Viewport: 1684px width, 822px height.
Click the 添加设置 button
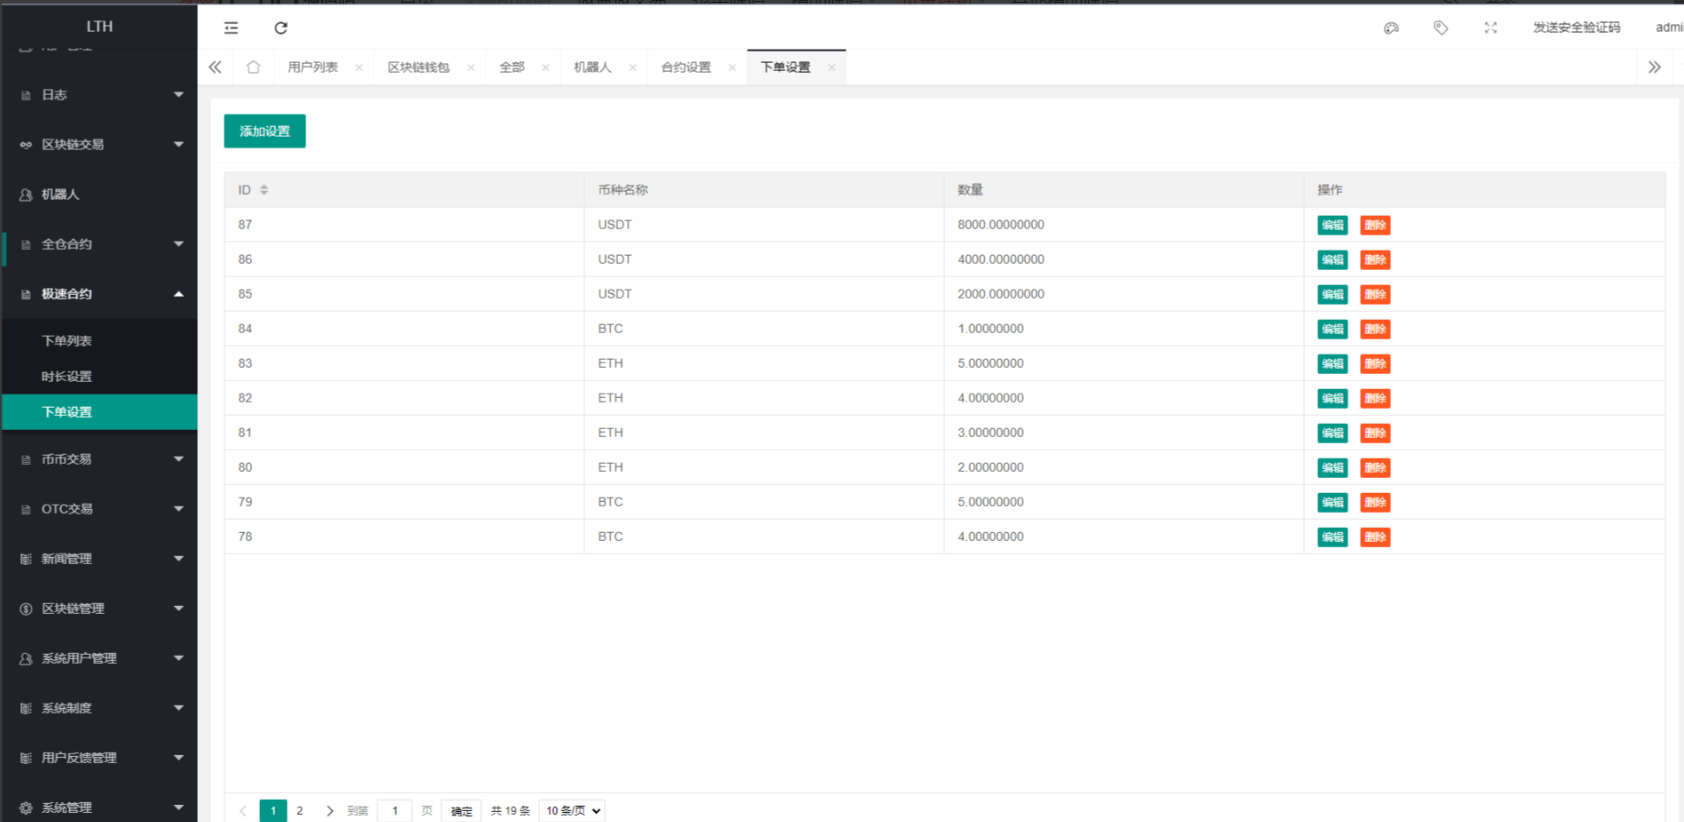pyautogui.click(x=265, y=131)
